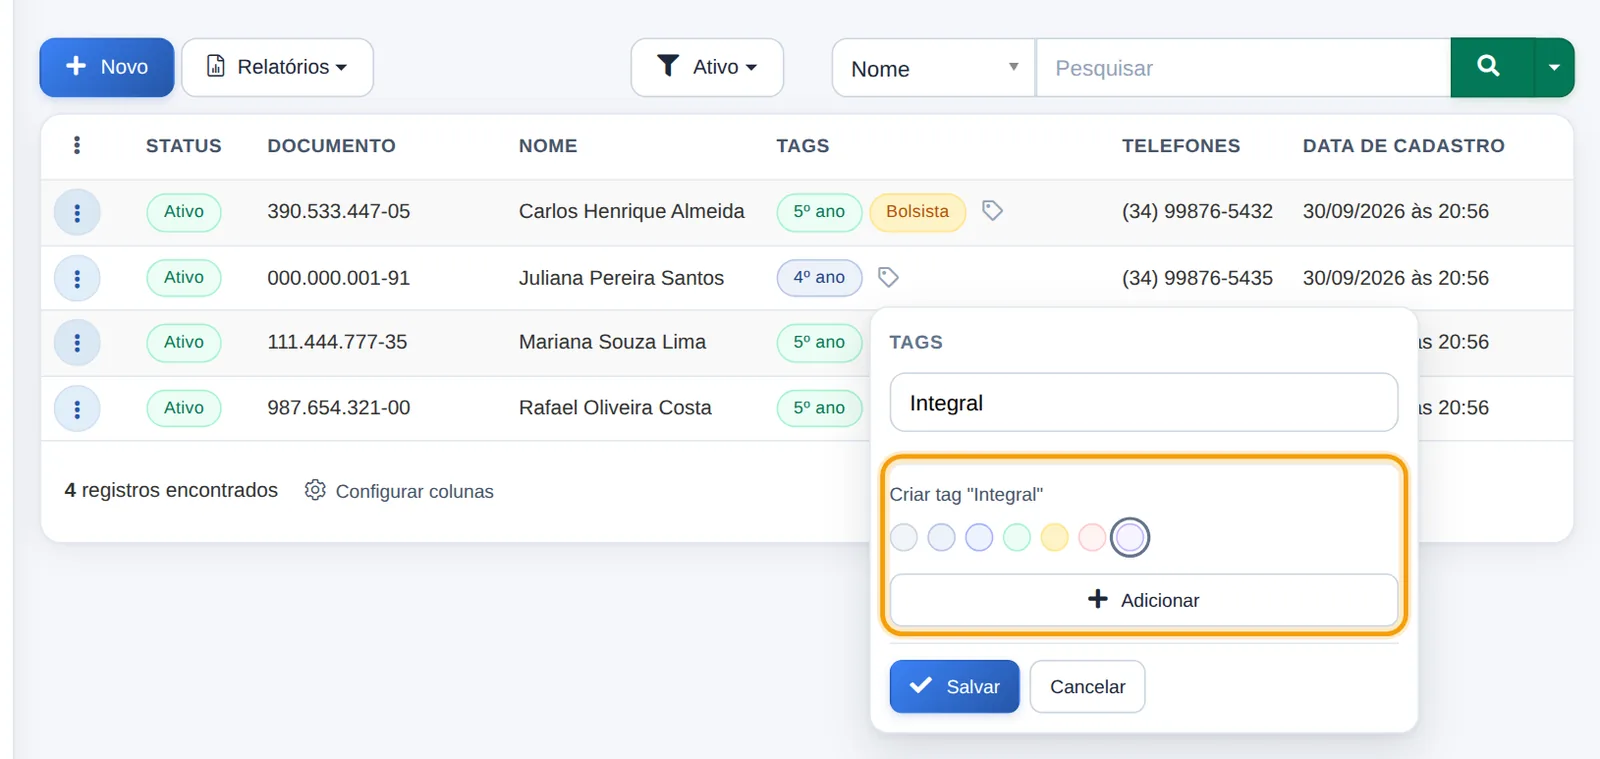Open the Nome search field selector
This screenshot has height=759, width=1600.
pos(934,68)
